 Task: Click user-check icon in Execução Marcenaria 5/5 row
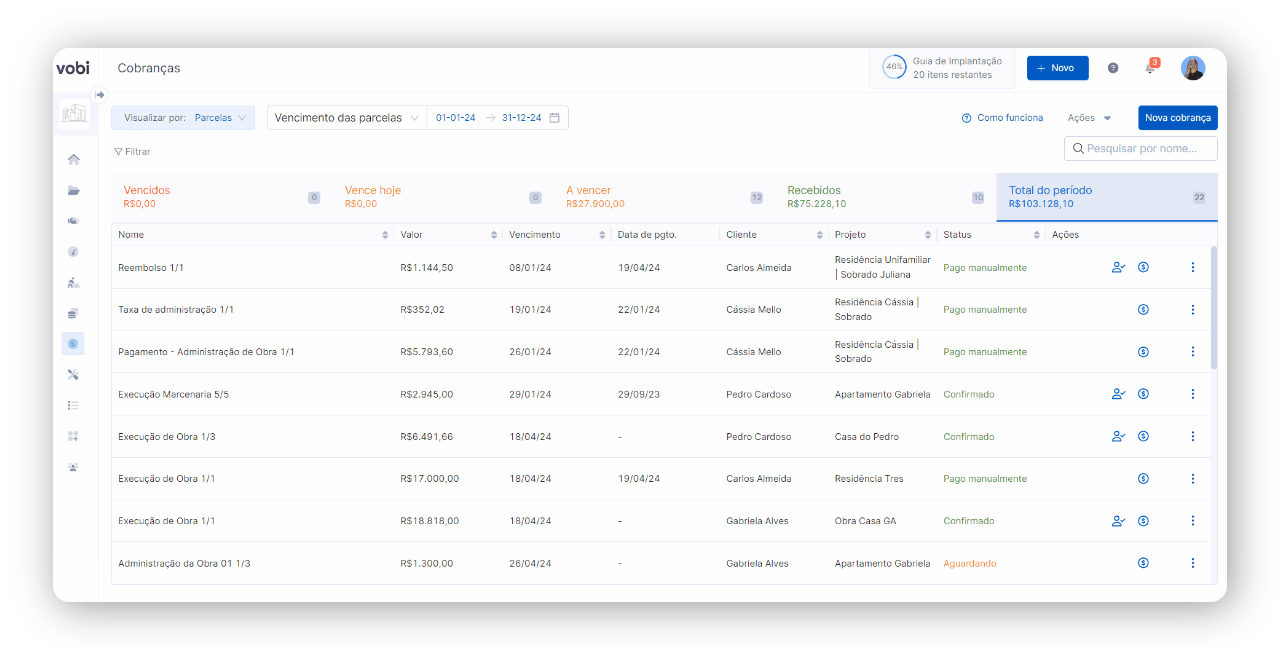[1119, 394]
